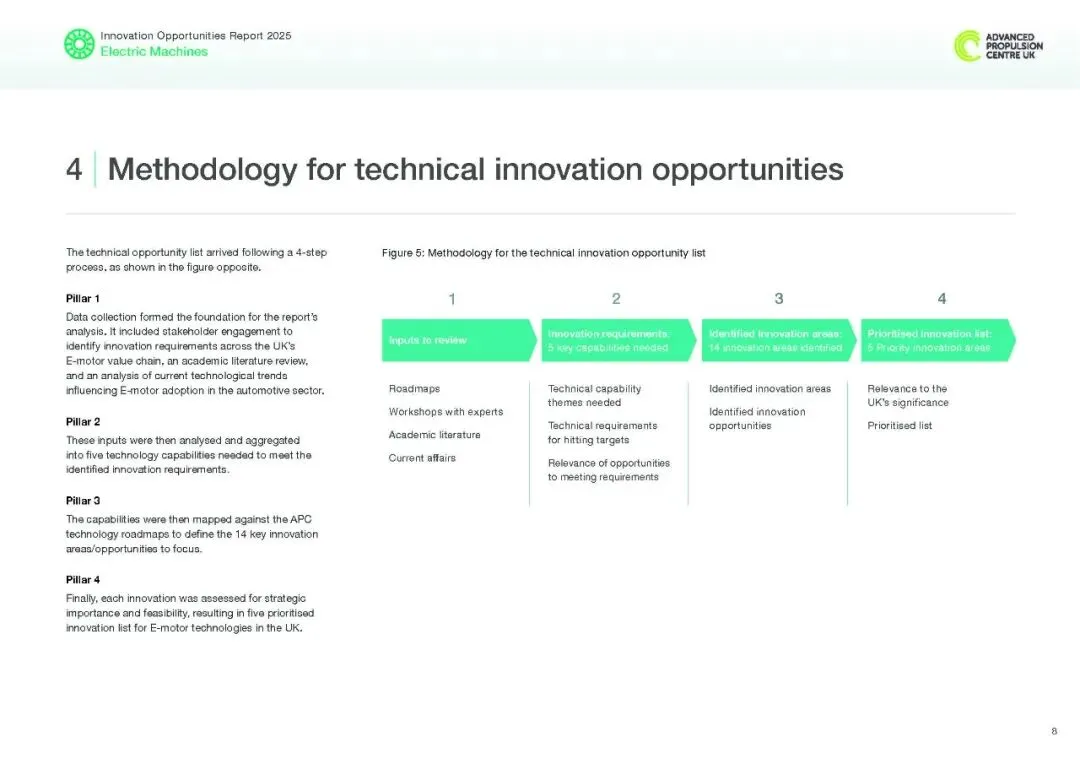Screen dimensions: 1080x764
Task: Click the page number 8
Action: point(1054,731)
